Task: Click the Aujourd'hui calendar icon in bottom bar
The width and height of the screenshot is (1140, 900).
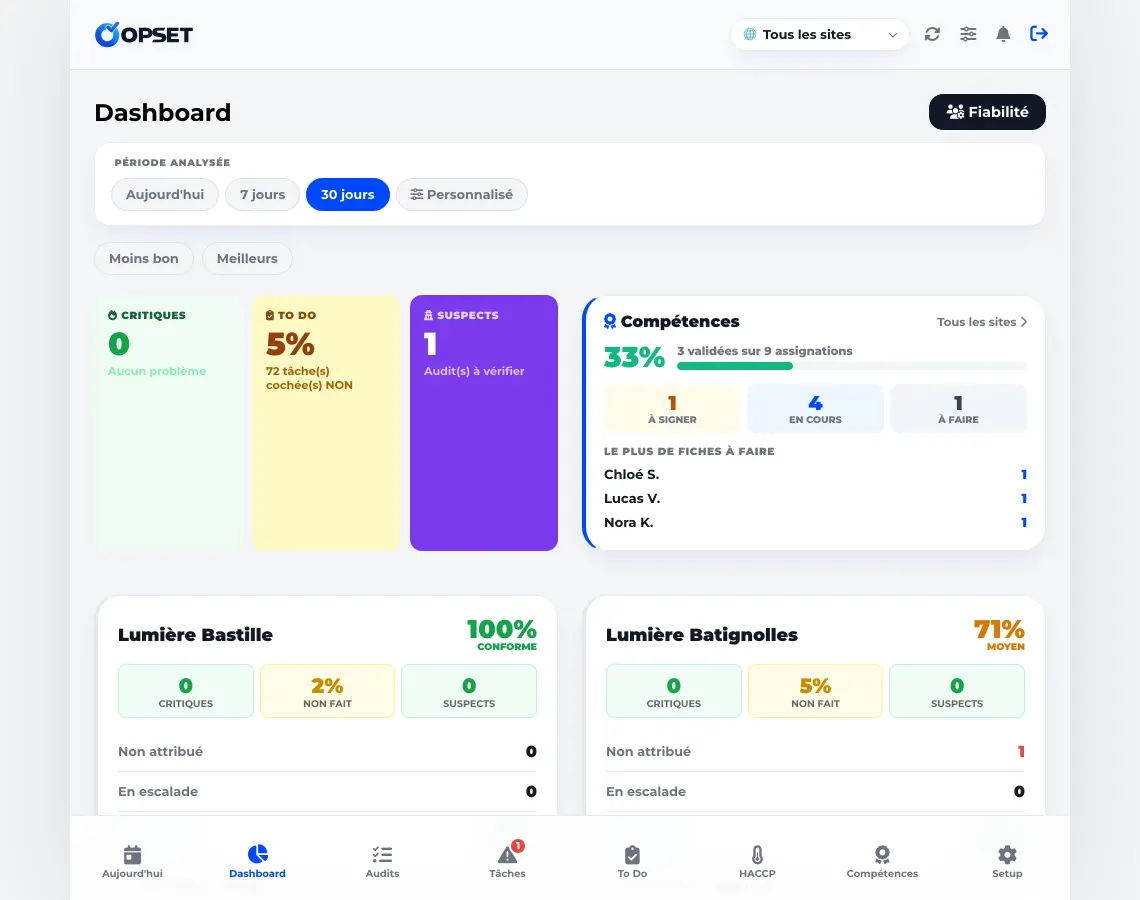Action: [x=132, y=854]
